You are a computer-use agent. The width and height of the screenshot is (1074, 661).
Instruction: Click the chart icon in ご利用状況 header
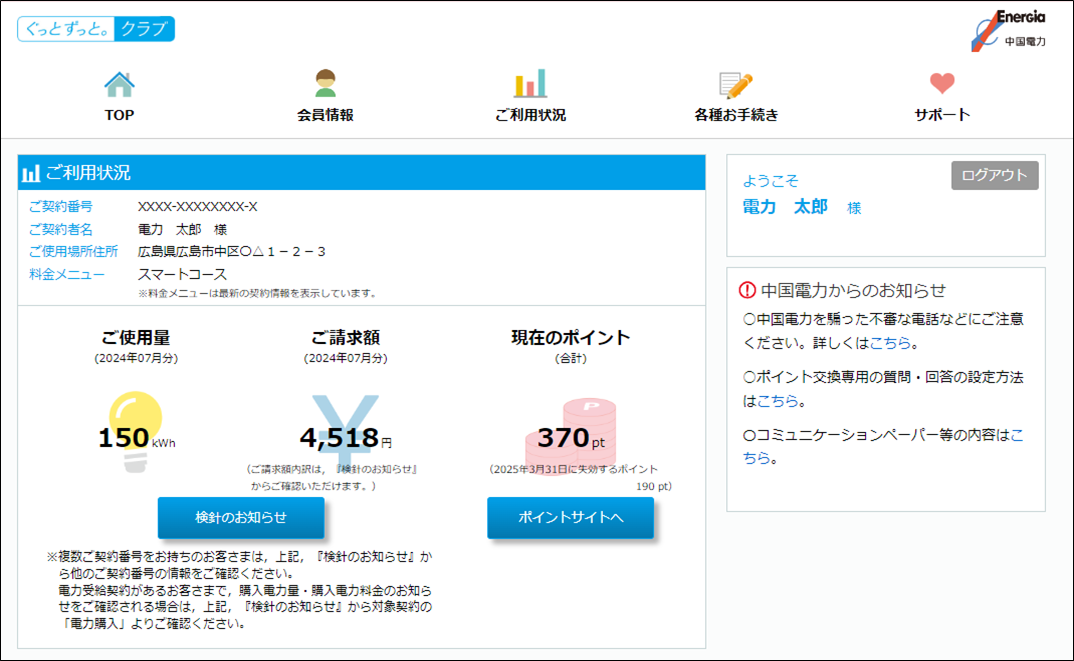(x=31, y=173)
